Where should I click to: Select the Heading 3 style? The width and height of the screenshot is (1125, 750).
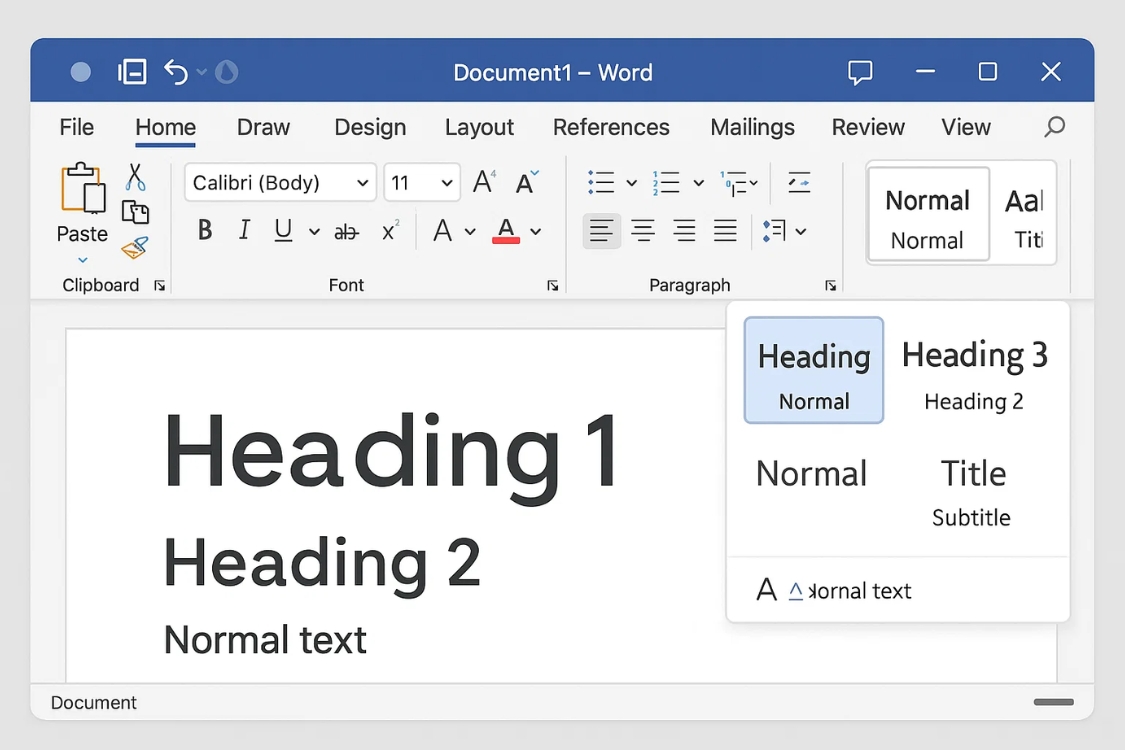click(x=974, y=354)
